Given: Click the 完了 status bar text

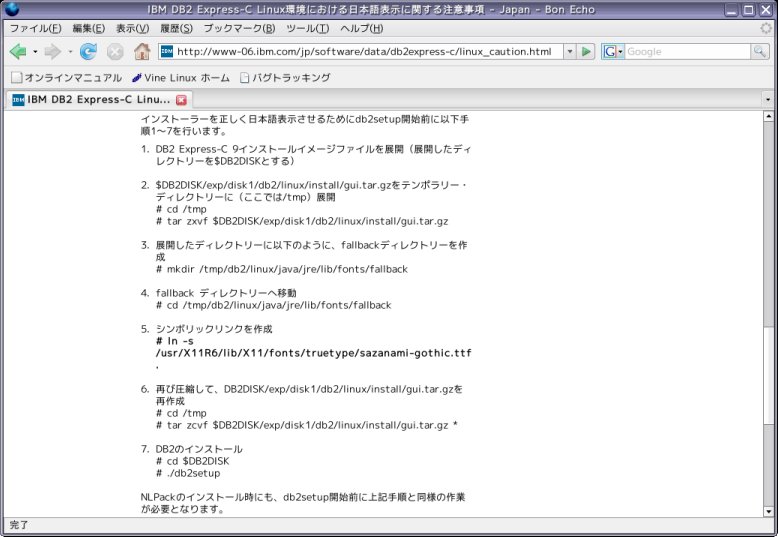Looking at the screenshot, I should [19, 525].
